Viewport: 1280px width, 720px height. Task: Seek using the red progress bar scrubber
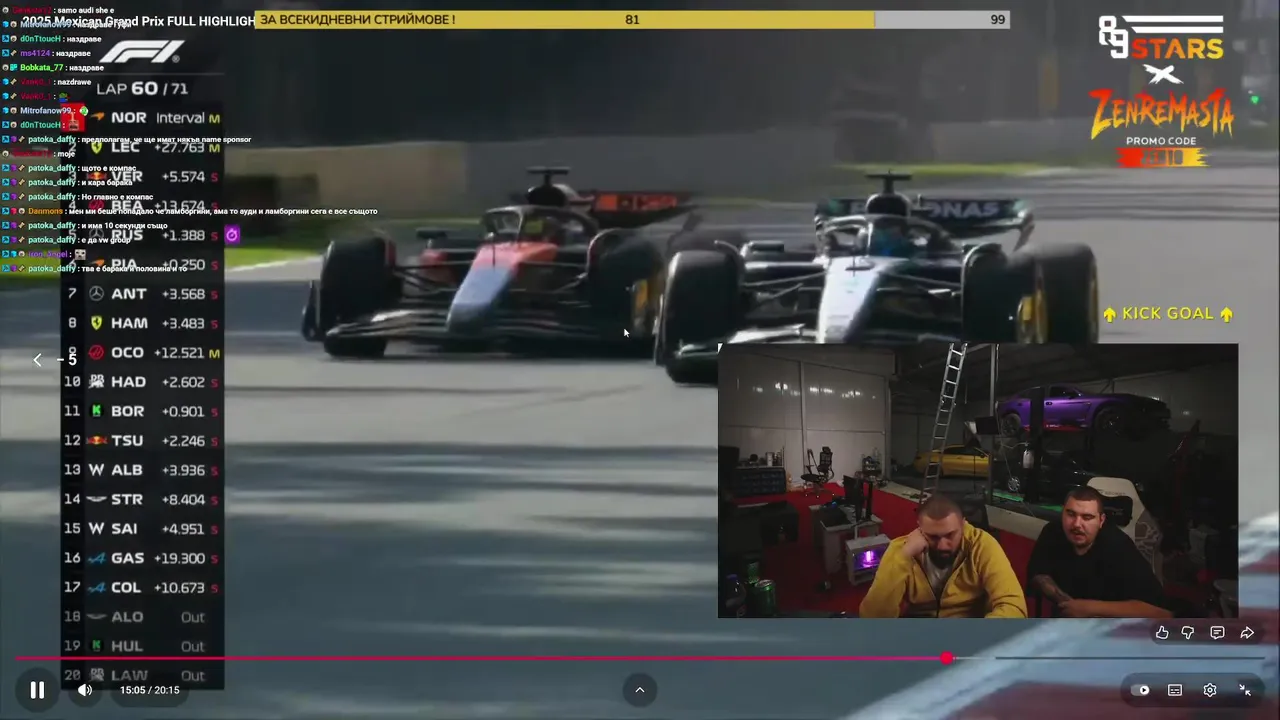click(946, 658)
